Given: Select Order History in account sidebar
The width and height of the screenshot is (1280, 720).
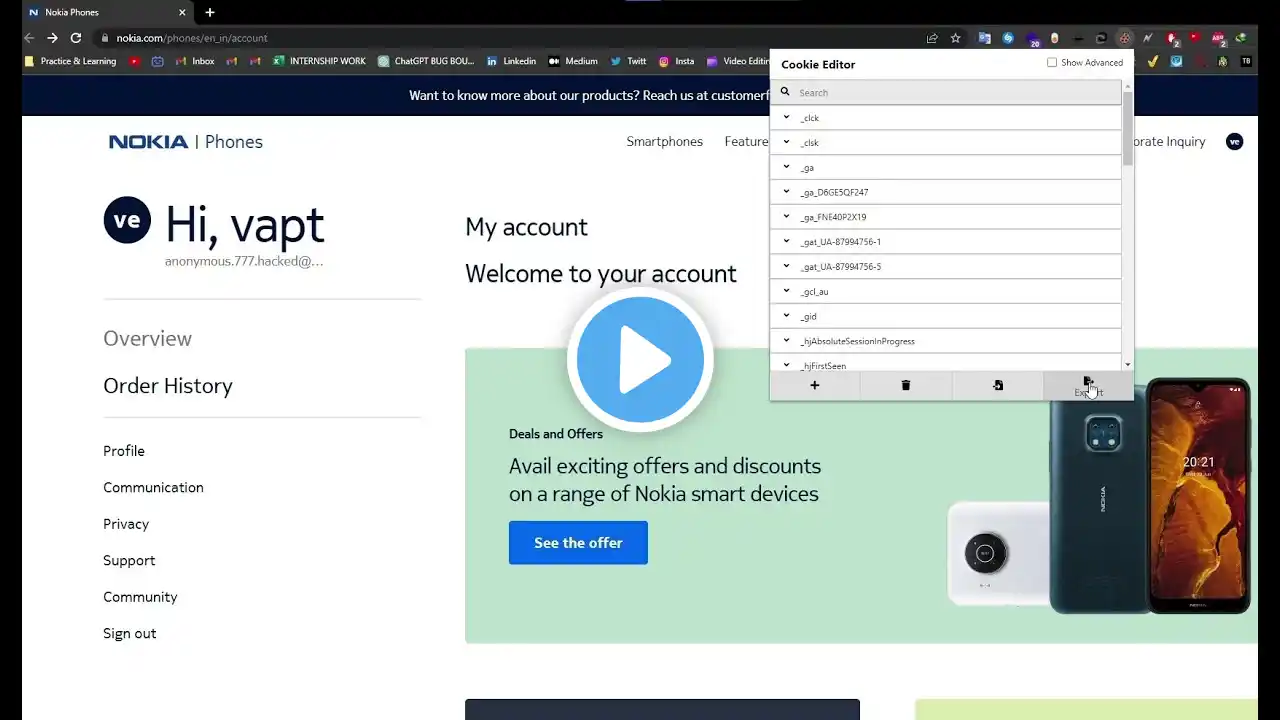Looking at the screenshot, I should [168, 386].
